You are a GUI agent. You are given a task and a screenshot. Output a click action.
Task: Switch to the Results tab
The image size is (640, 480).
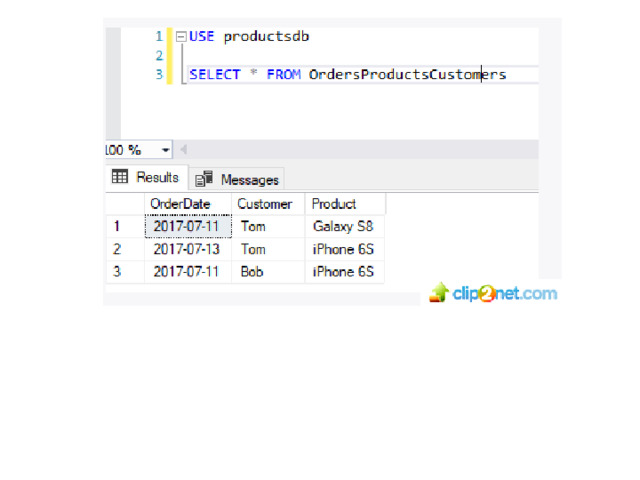coord(146,177)
